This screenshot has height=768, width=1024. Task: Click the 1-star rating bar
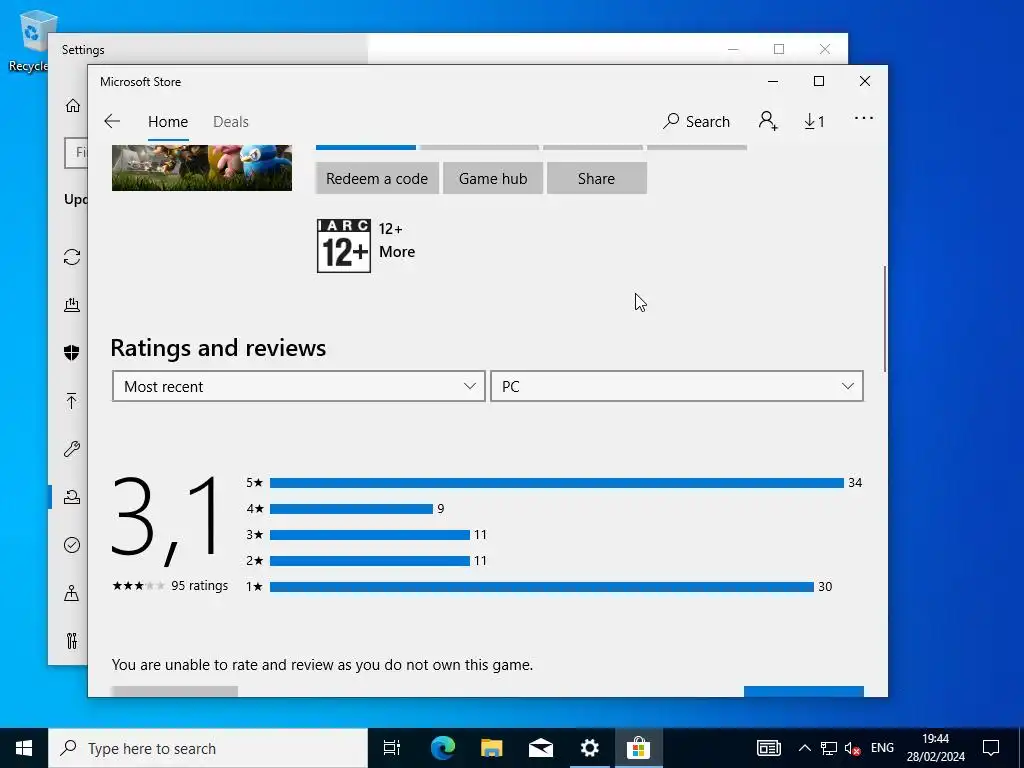pyautogui.click(x=541, y=586)
